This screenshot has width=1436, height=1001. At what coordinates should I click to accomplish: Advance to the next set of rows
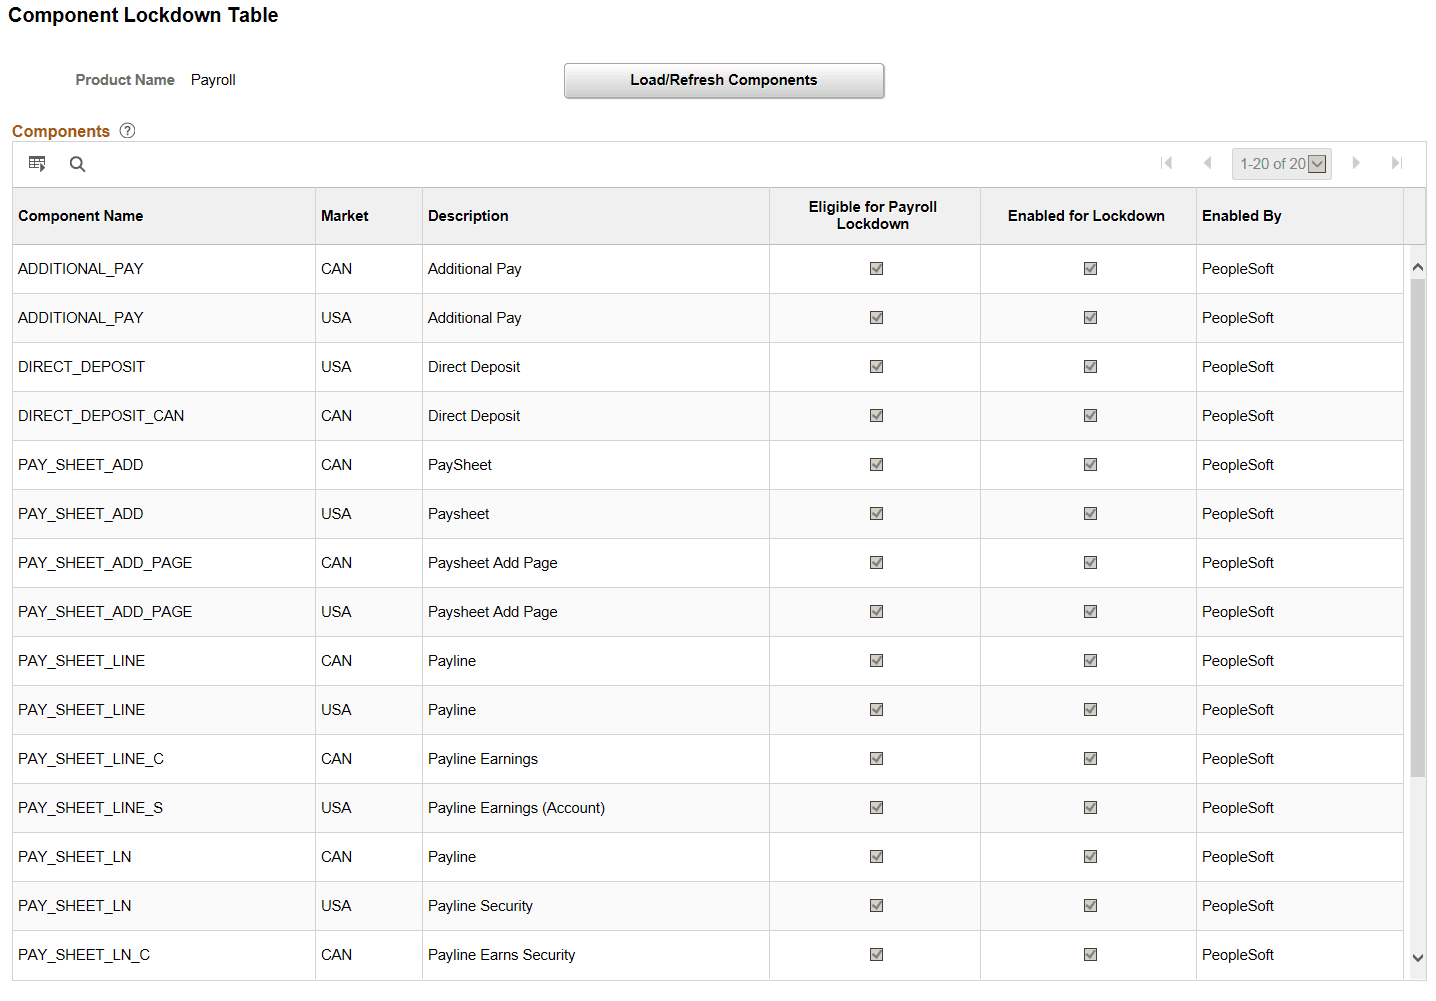coord(1356,163)
